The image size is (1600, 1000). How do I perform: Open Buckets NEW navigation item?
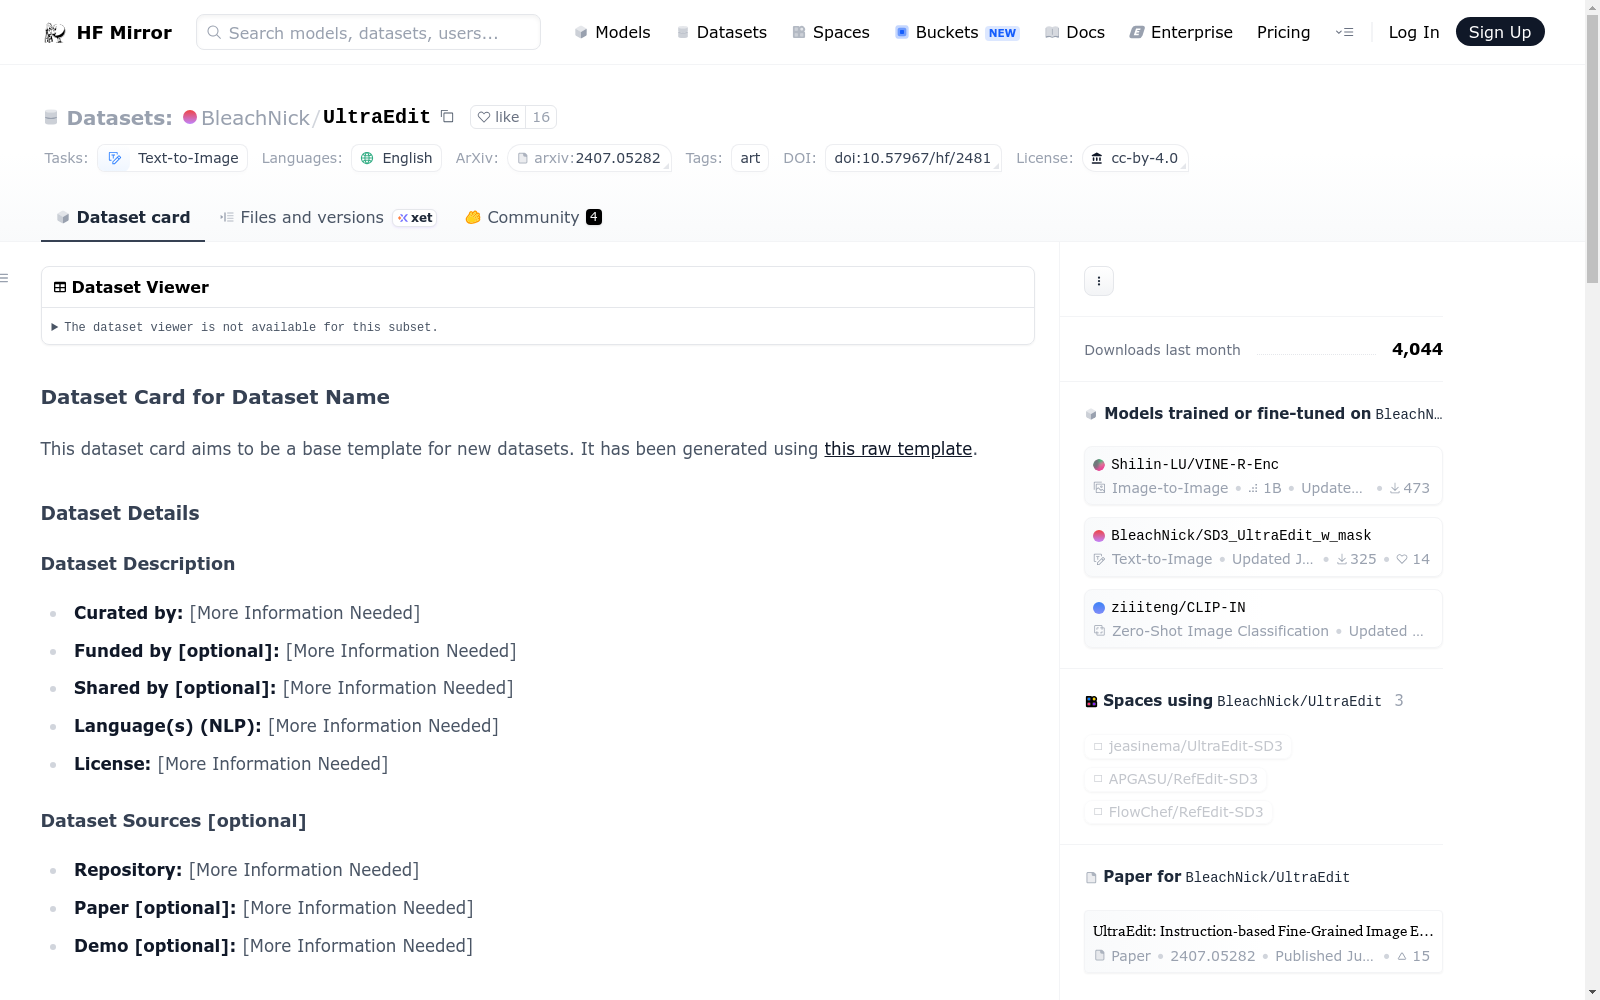[x=957, y=32]
